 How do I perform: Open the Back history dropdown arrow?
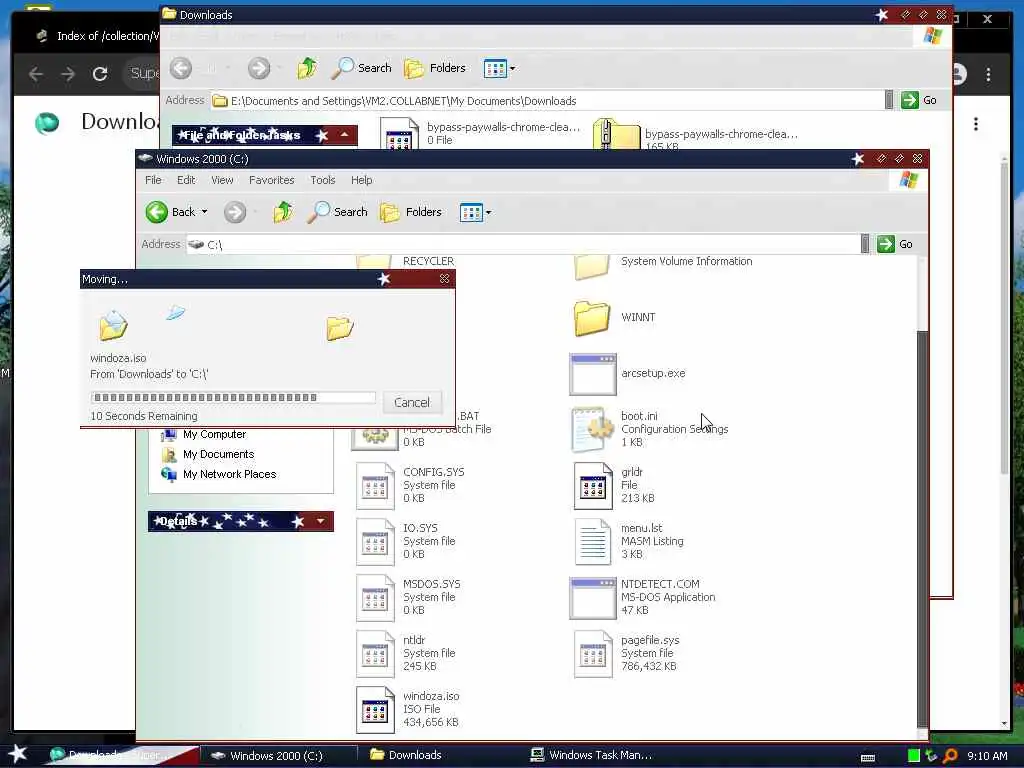204,212
